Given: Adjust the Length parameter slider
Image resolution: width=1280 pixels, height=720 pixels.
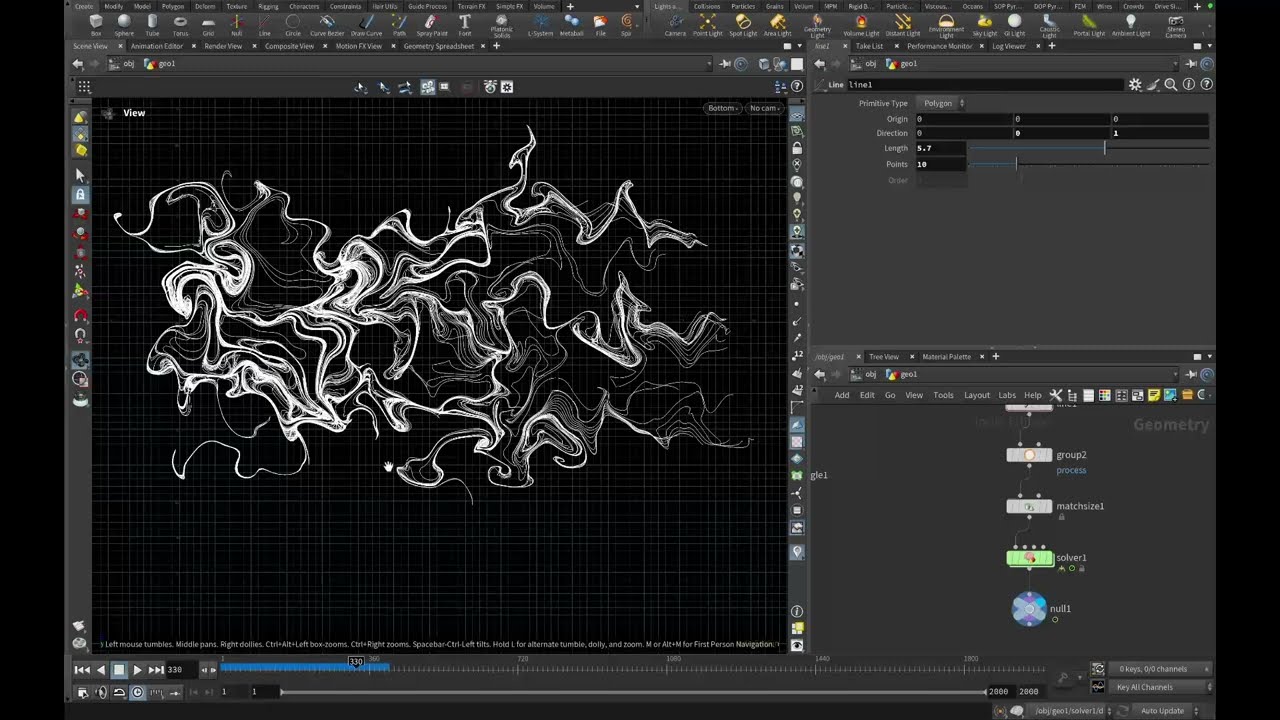Looking at the screenshot, I should click(1089, 148).
